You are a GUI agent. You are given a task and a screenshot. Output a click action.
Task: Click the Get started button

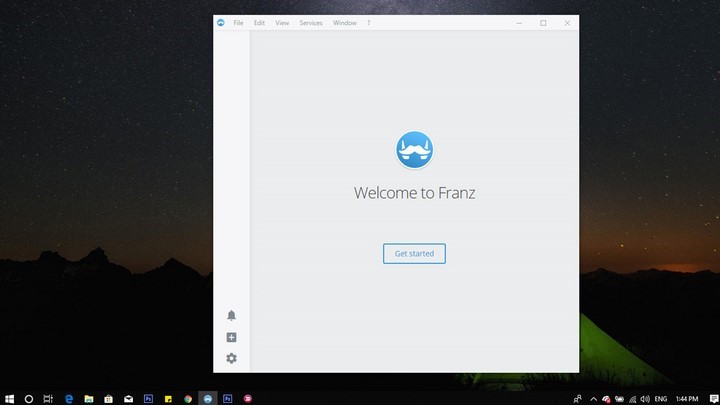pos(414,254)
